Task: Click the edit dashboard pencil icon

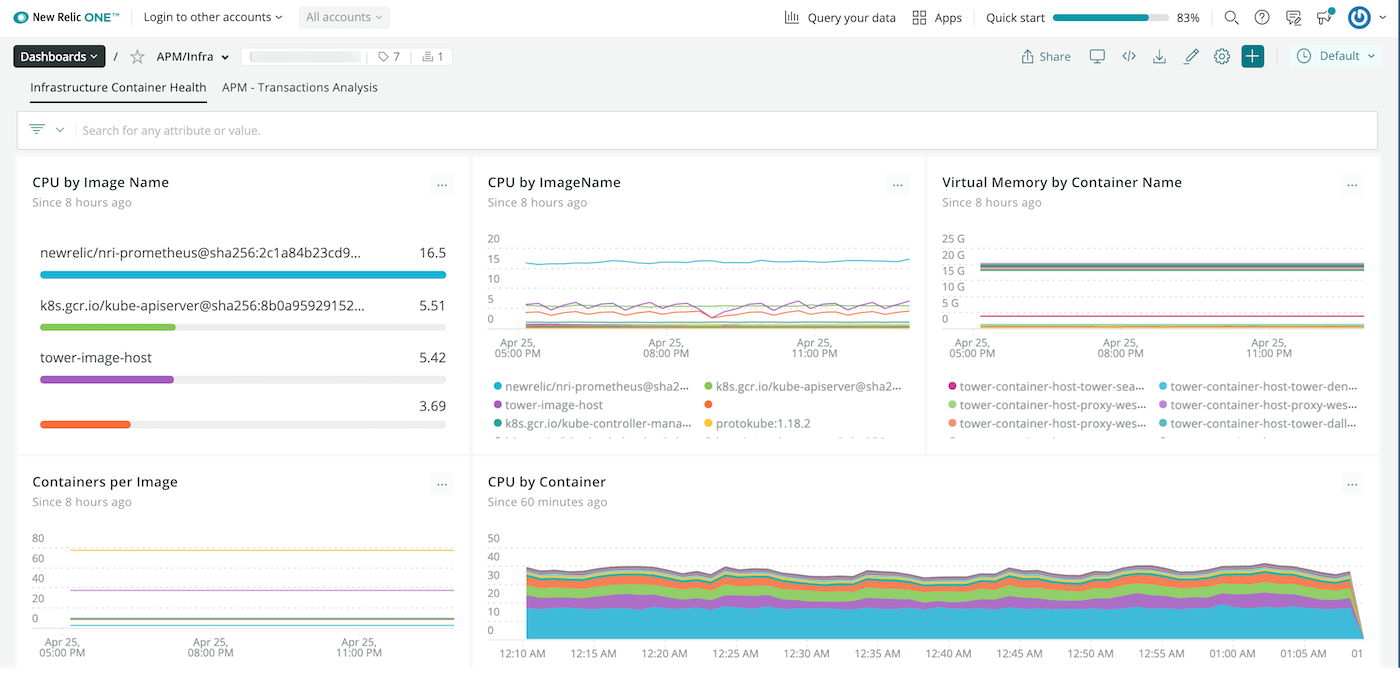Action: coord(1191,56)
